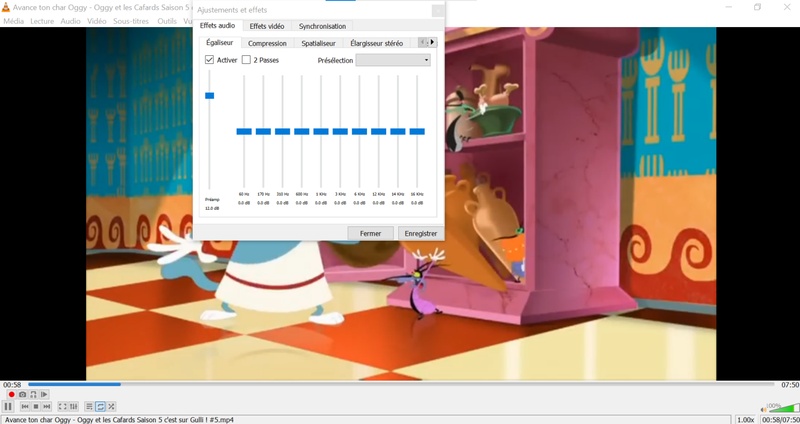Mute audio via the speaker icon
800x424 pixels.
[x=764, y=409]
